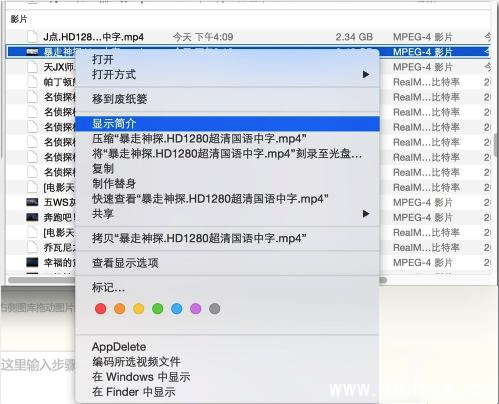This screenshot has height=404, width=499.
Task: Click the 2.34 GB size cell
Action: click(x=354, y=37)
